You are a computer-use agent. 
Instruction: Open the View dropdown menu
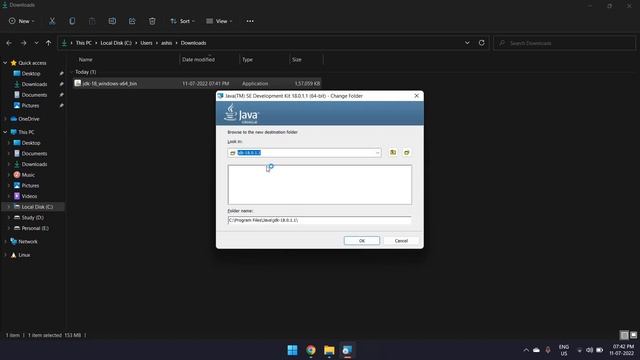(x=219, y=21)
